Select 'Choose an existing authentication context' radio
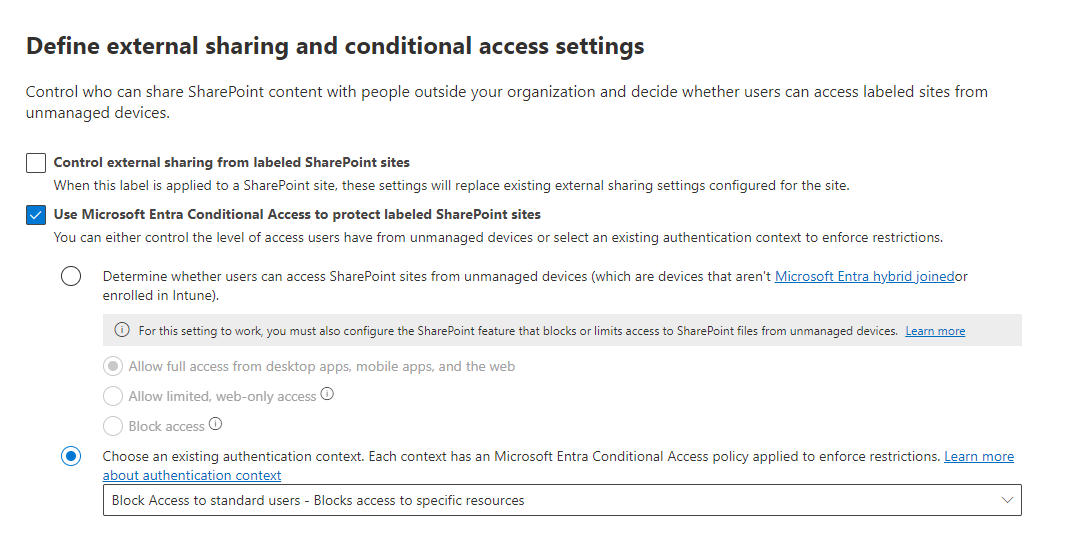The width and height of the screenshot is (1068, 542). pos(71,457)
